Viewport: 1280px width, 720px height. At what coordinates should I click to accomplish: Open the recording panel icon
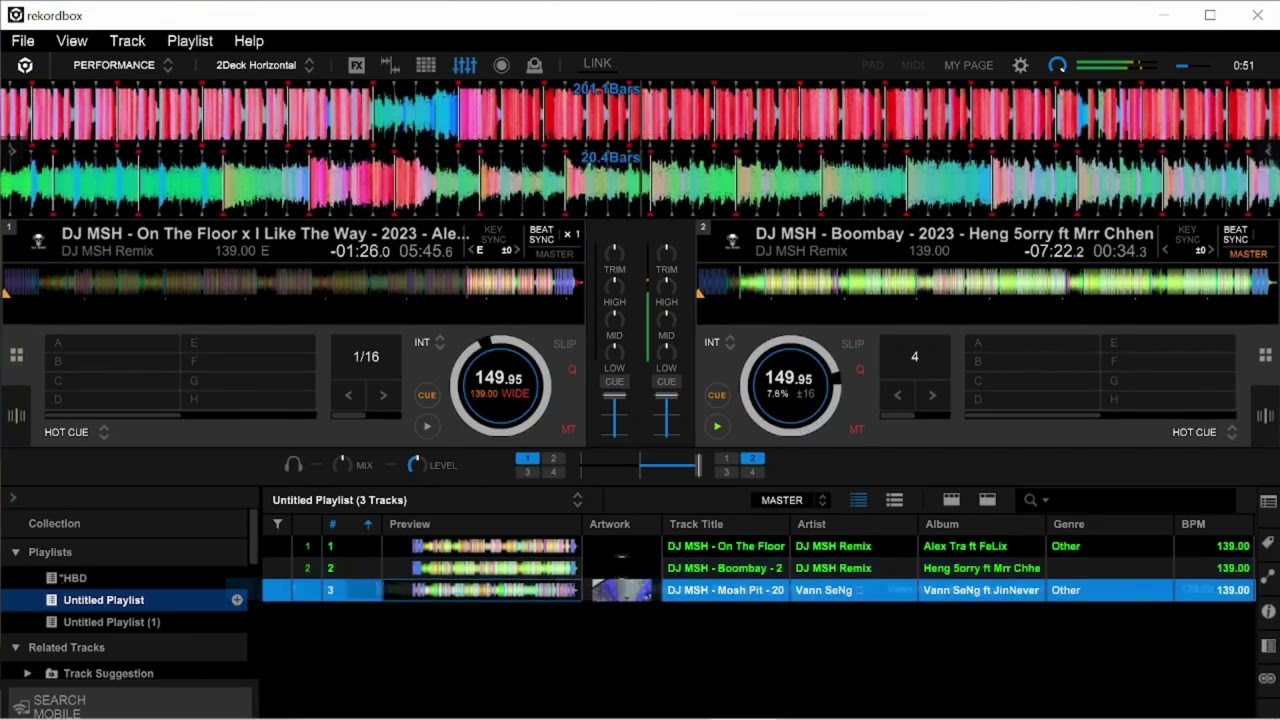[502, 65]
